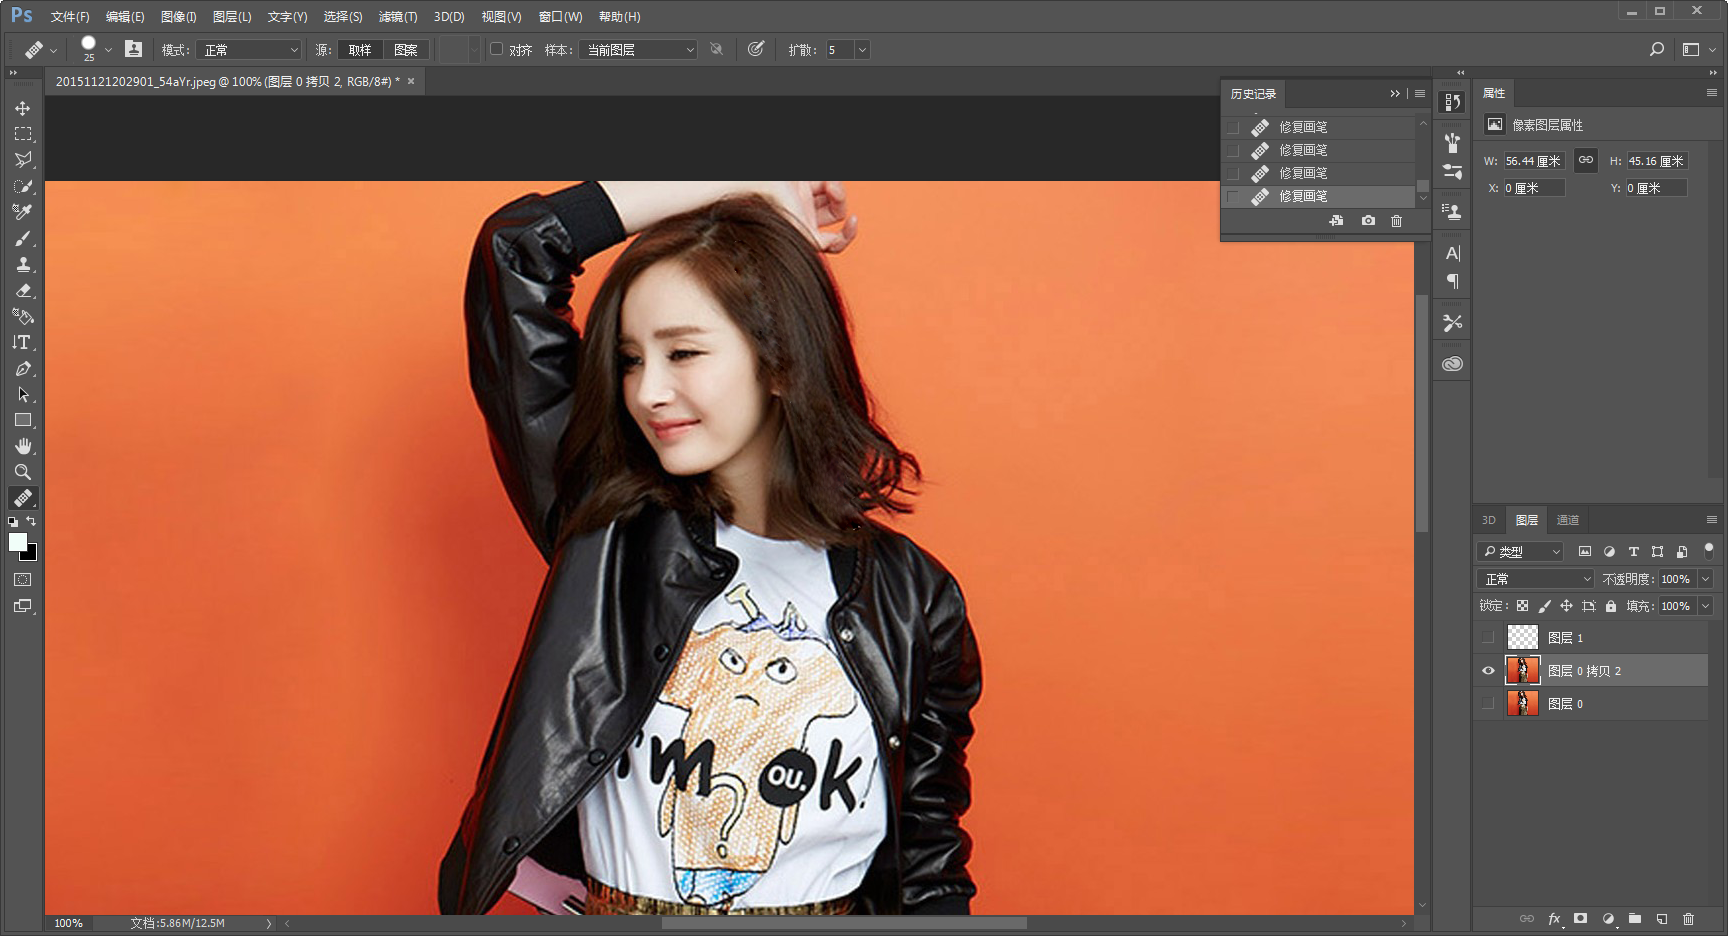The image size is (1728, 936).
Task: Open the 窗口(W) menu
Action: (x=560, y=17)
